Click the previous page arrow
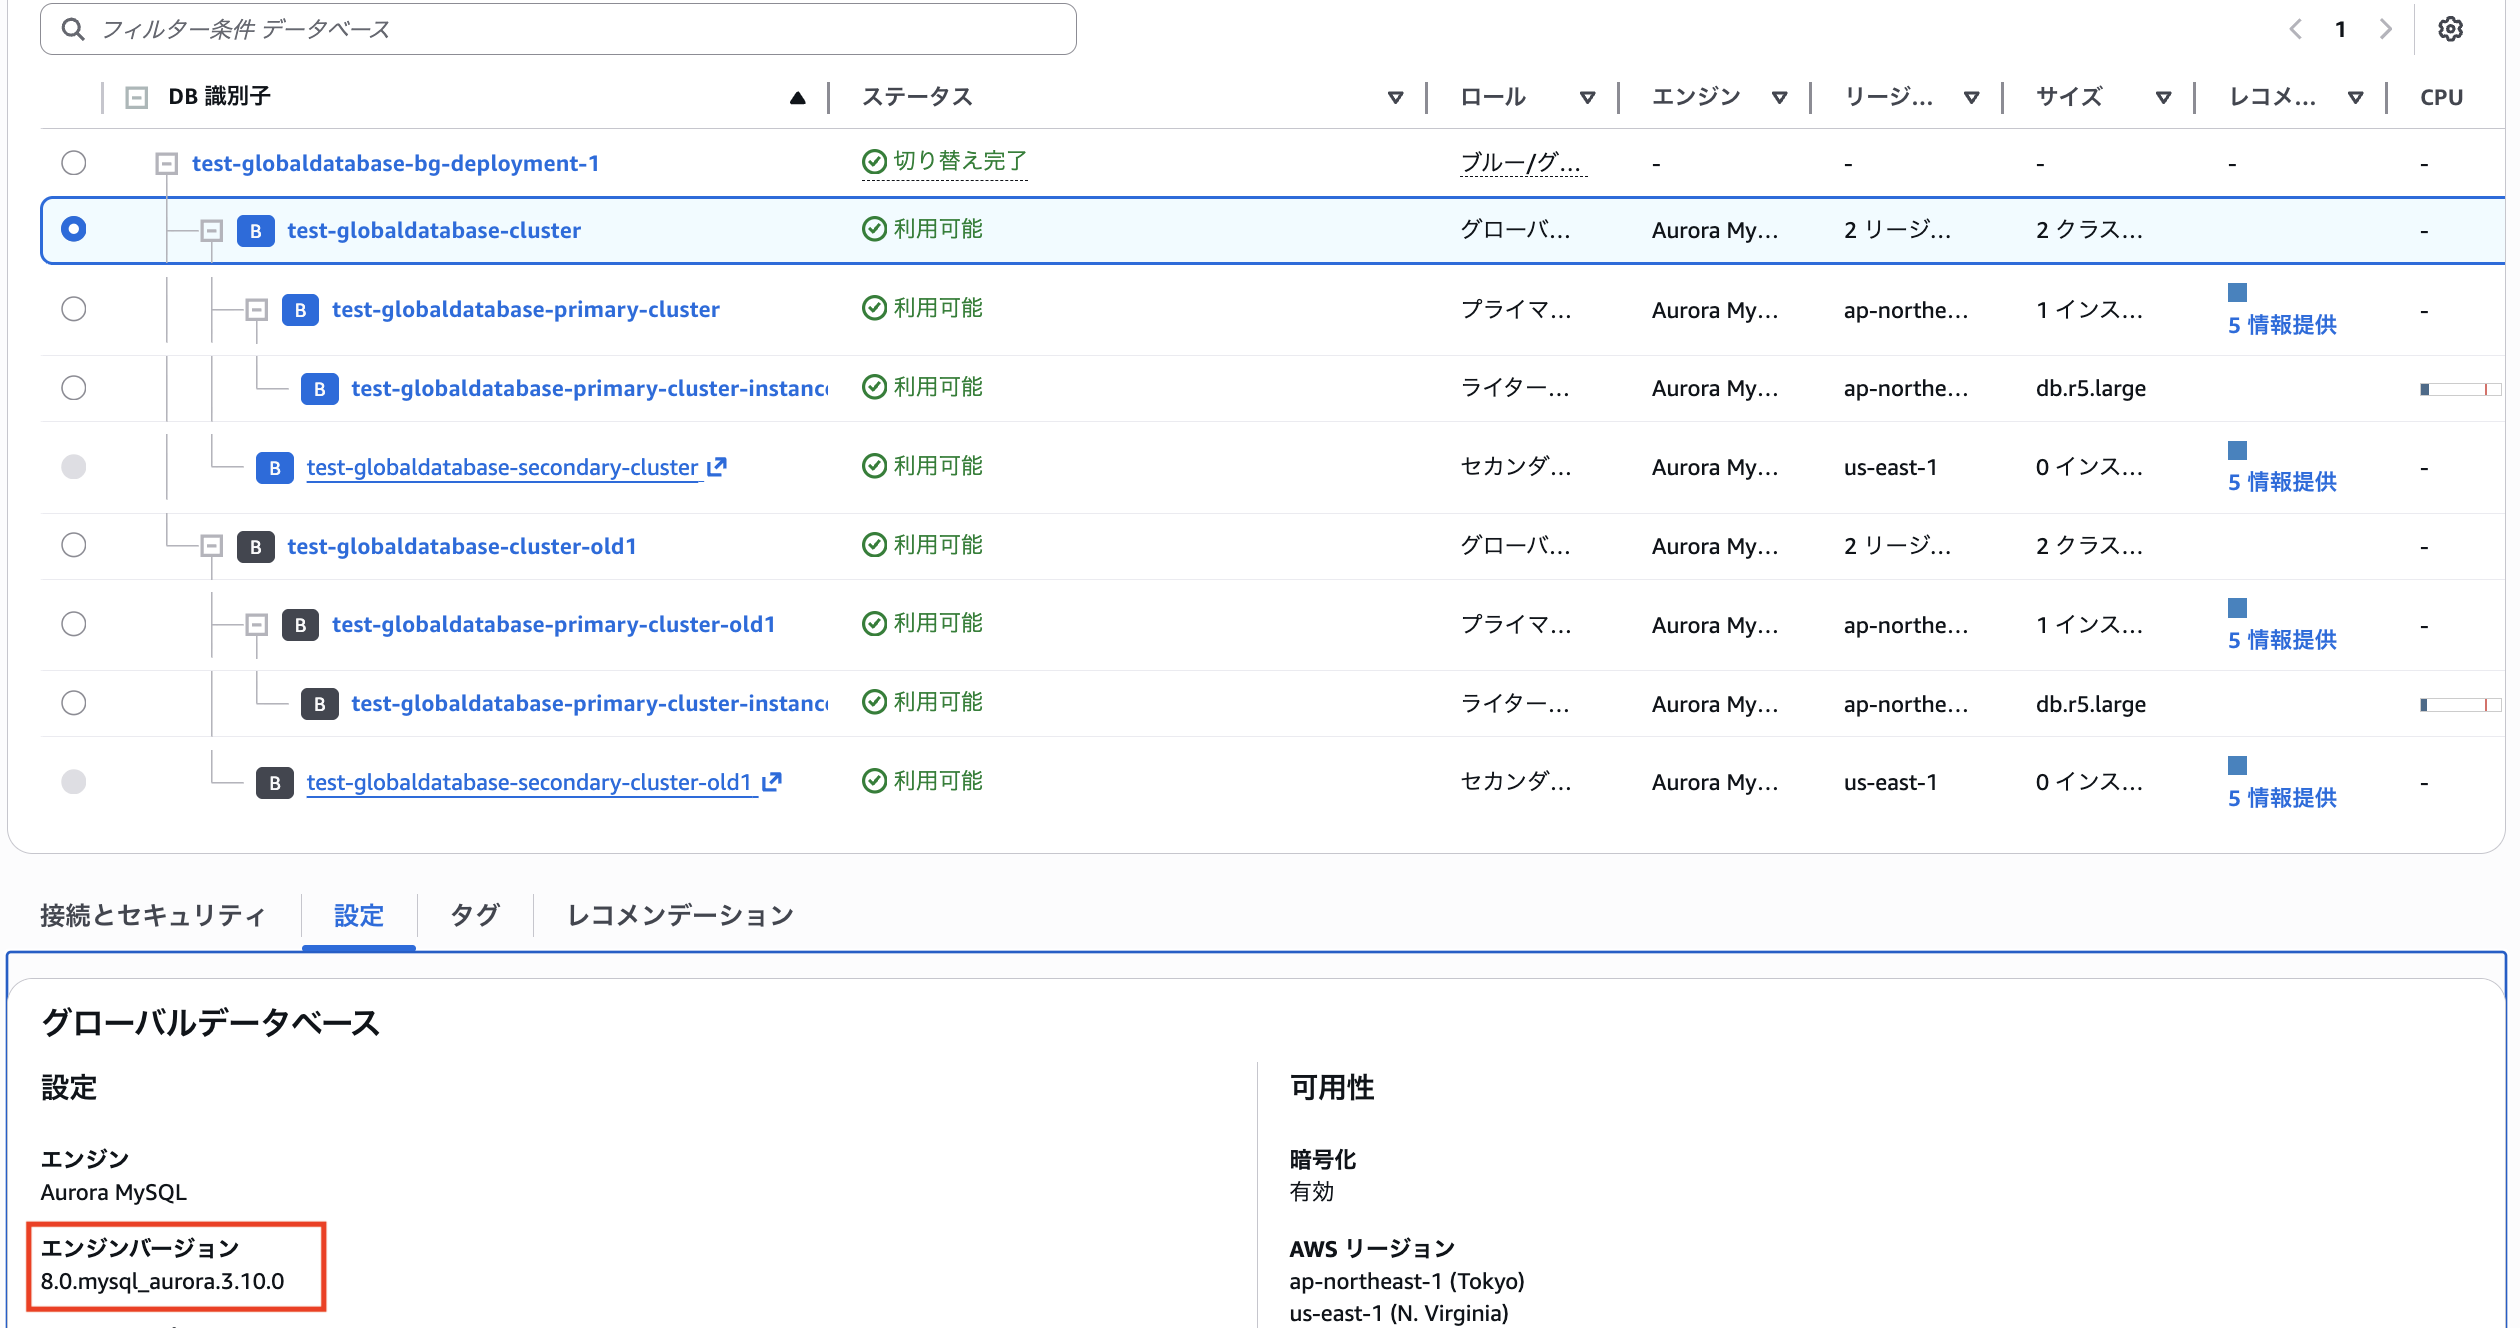This screenshot has width=2520, height=1328. coord(2295,28)
